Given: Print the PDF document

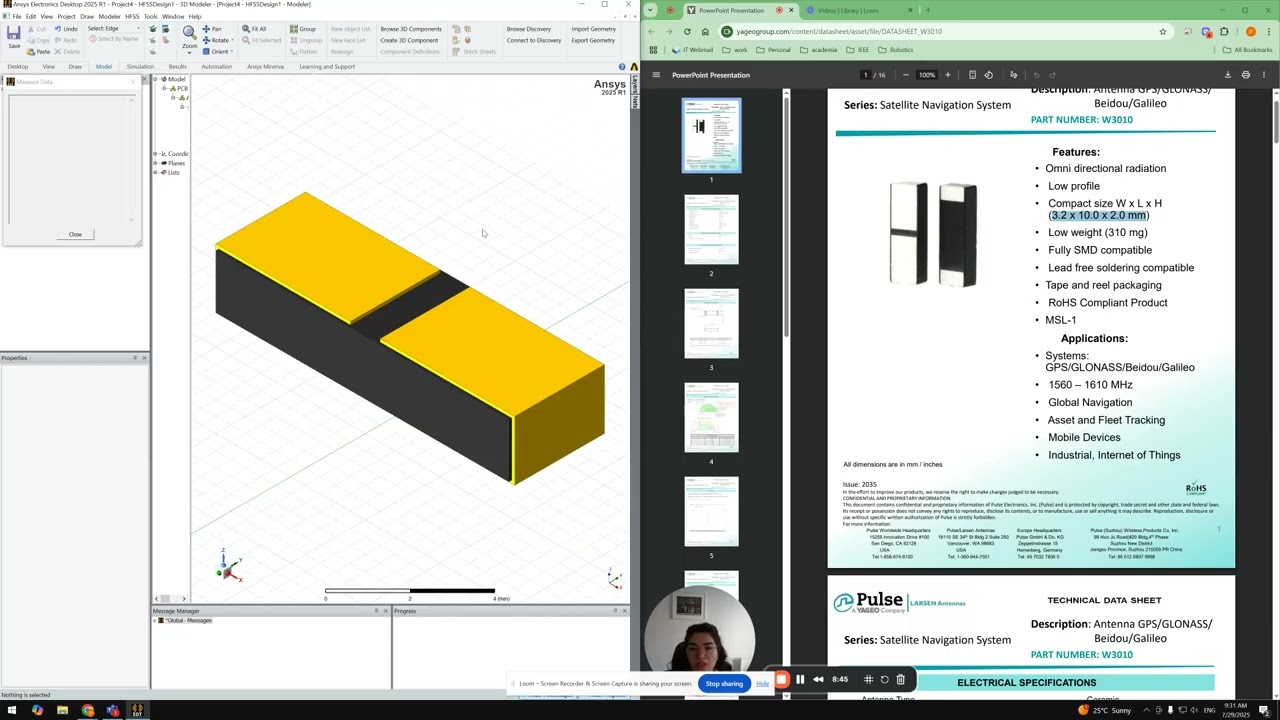Looking at the screenshot, I should pos(1246,75).
